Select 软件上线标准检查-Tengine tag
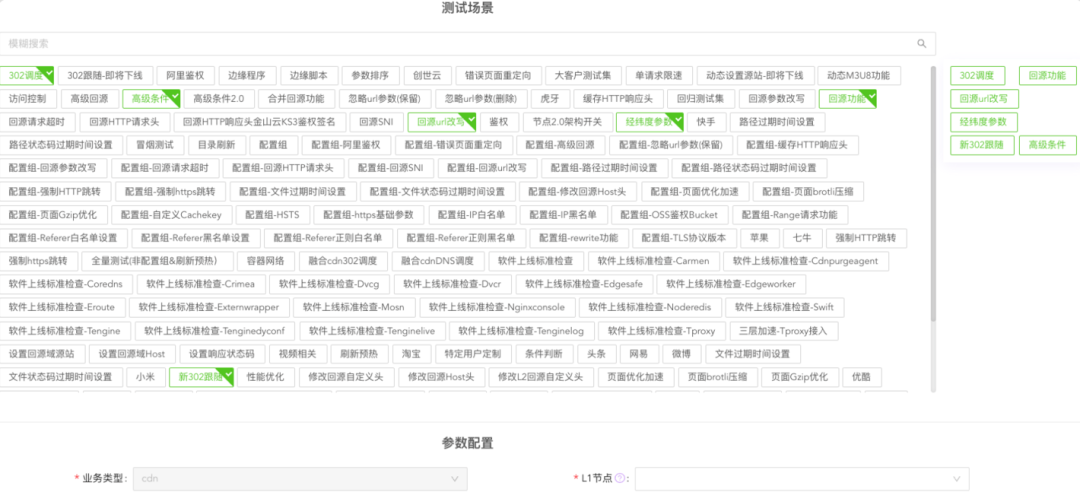This screenshot has width=1080, height=492. pos(65,331)
